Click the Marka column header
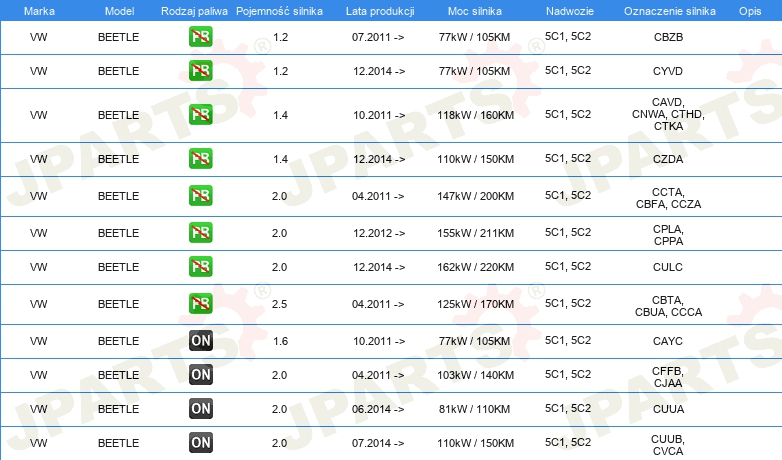Viewport: 782px width, 460px height. (39, 11)
